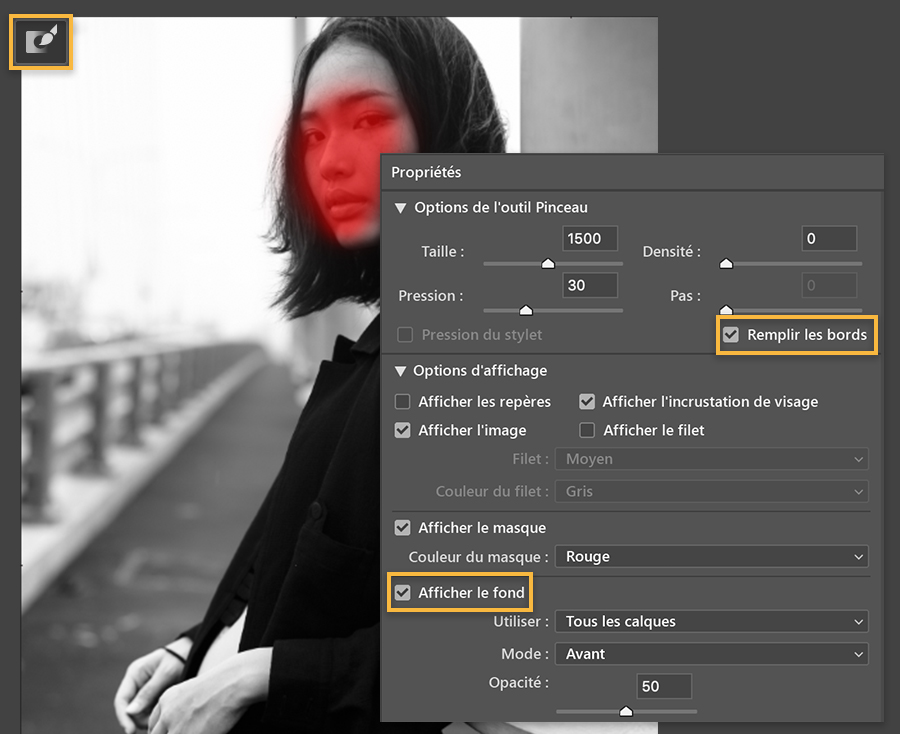
Task: Click the Opacité slider handle
Action: click(x=626, y=712)
